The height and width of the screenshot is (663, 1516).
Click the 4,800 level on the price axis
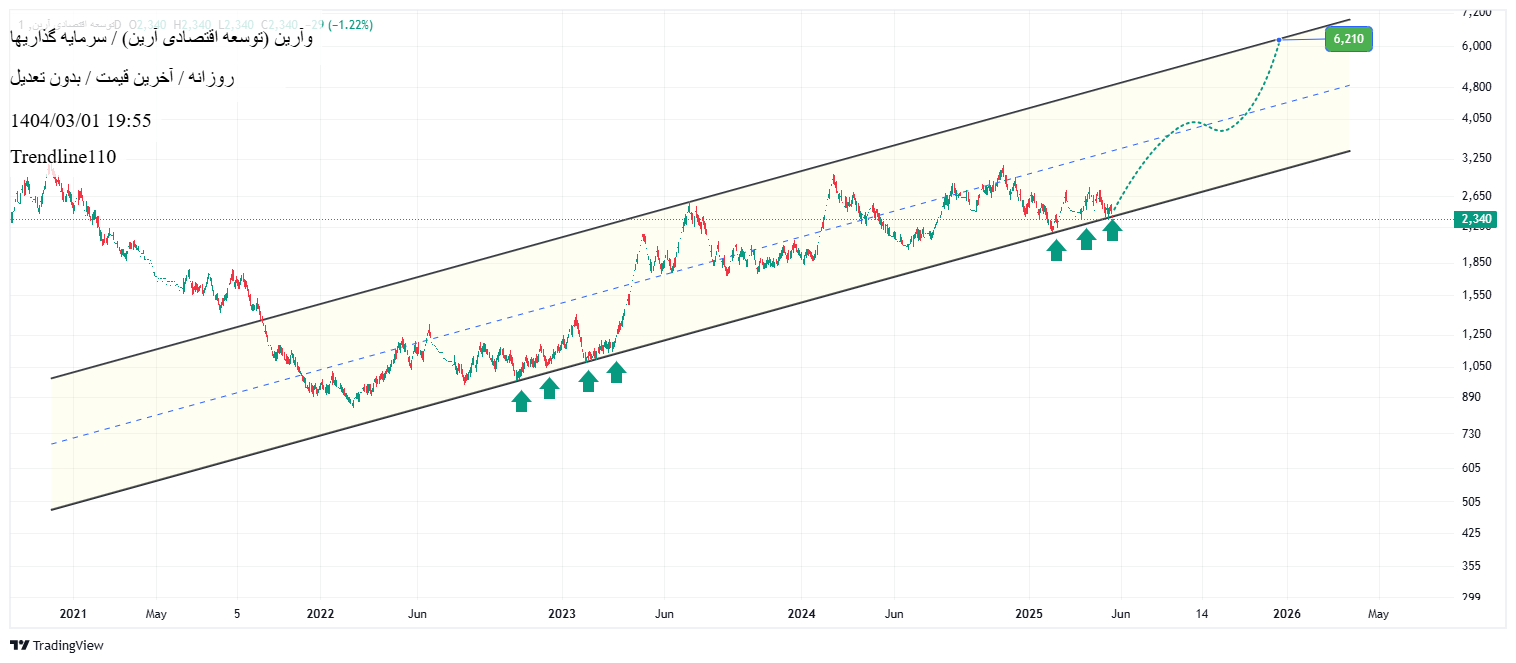pos(1476,86)
